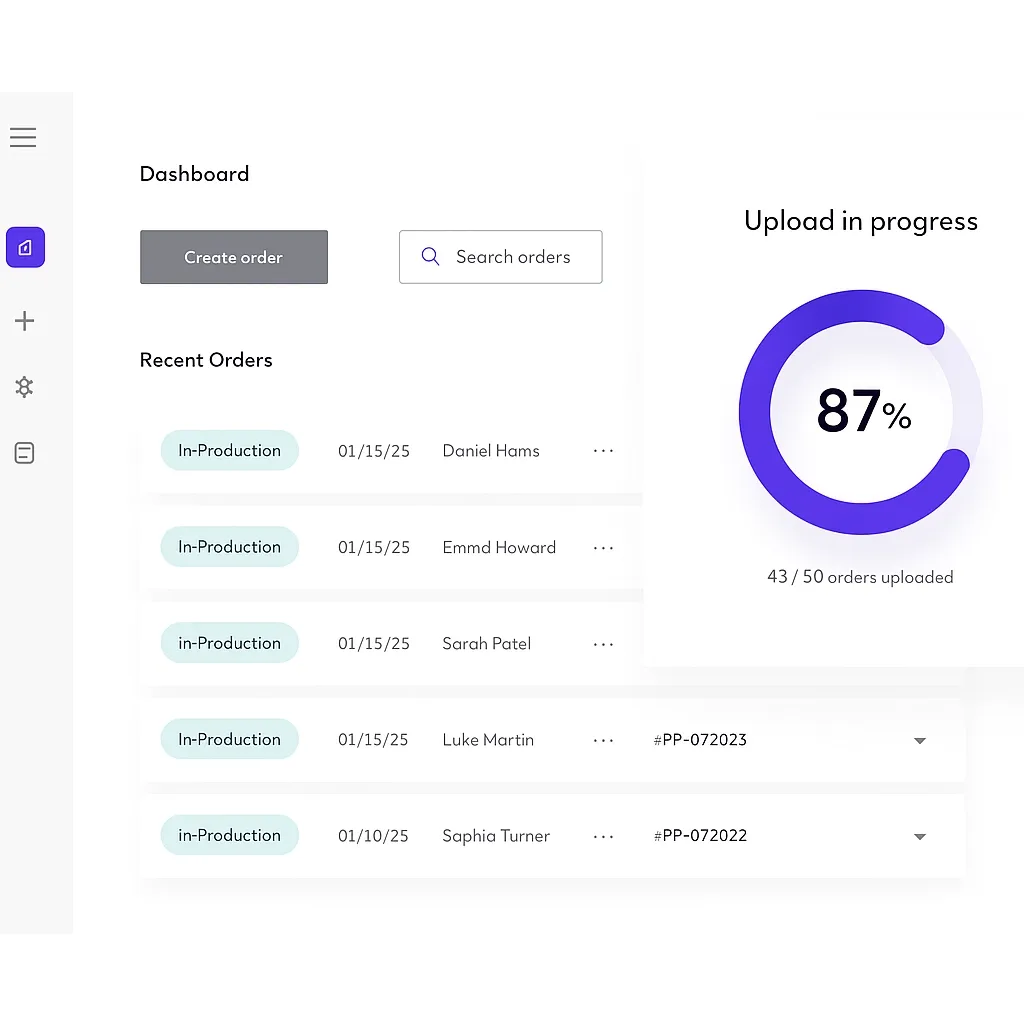
Task: Open the hamburger navigation menu
Action: point(23,137)
